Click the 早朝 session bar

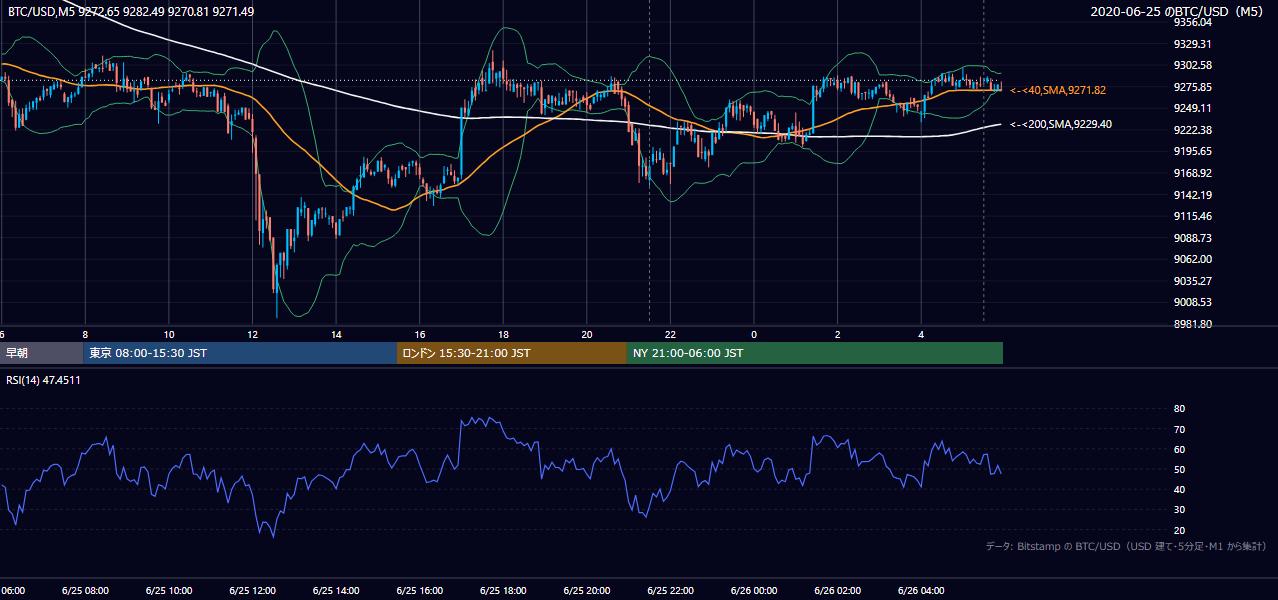(x=41, y=353)
